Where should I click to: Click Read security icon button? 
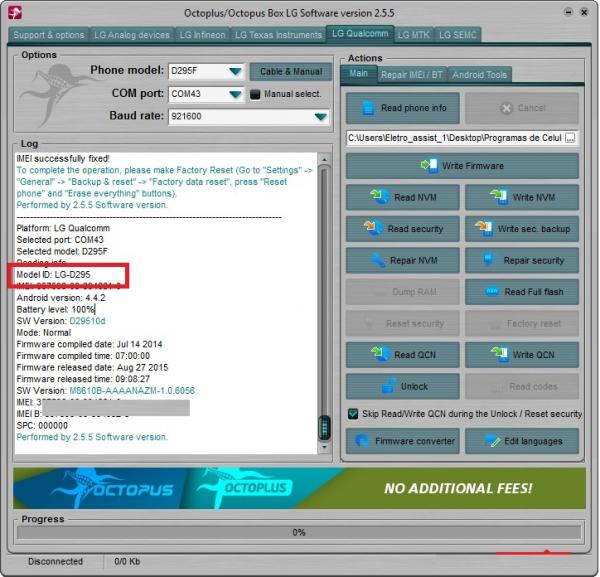[403, 229]
